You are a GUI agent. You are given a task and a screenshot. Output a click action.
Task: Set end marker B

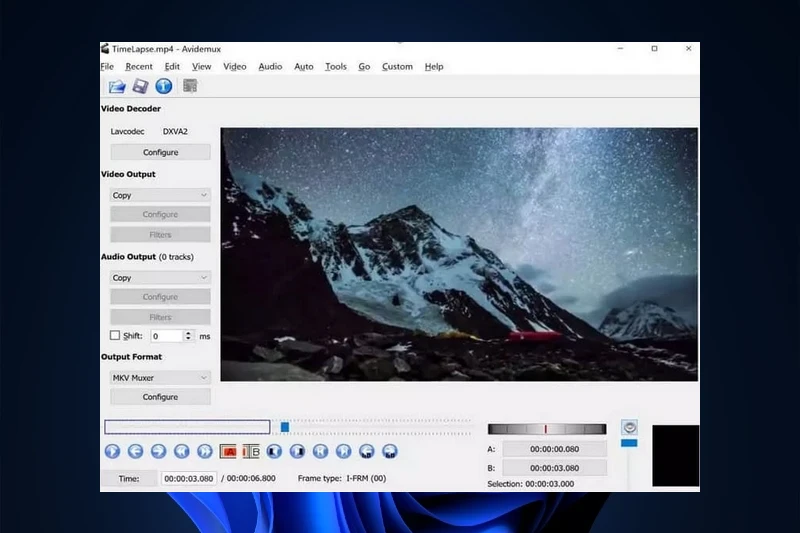(251, 451)
